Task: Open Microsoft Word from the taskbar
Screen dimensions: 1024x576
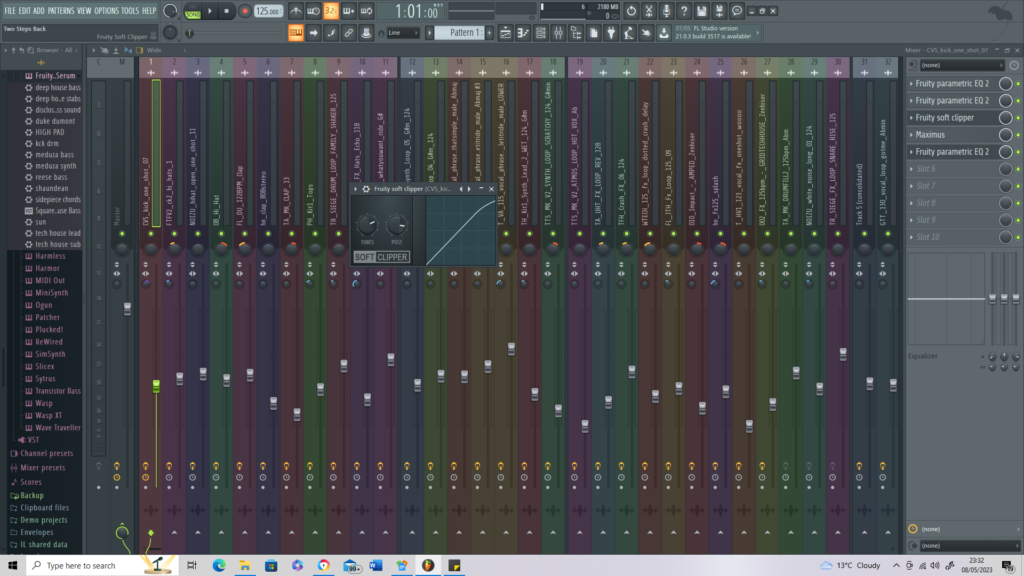Action: pos(376,566)
